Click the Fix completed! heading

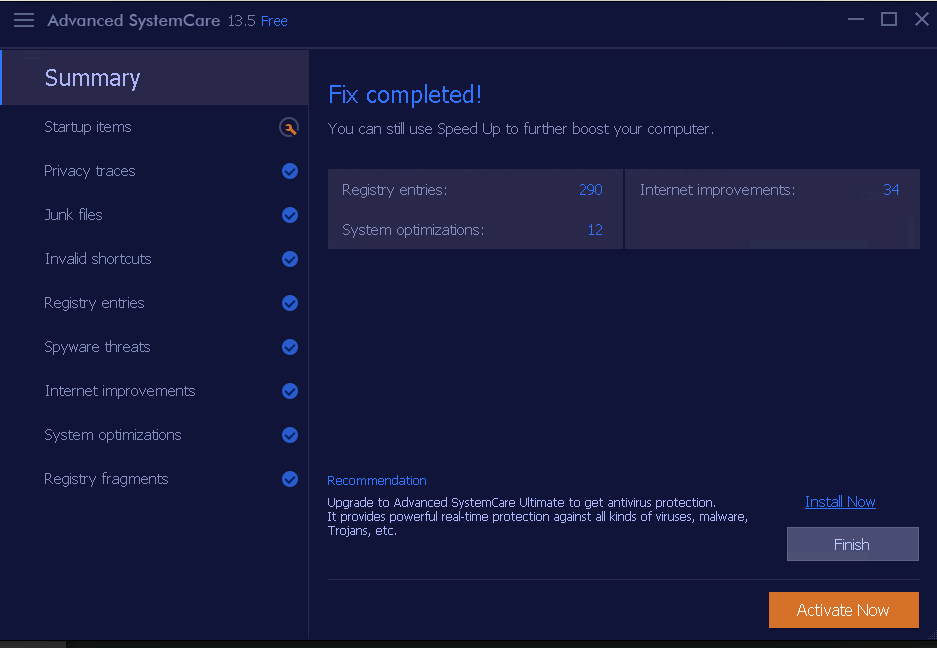[x=405, y=94]
